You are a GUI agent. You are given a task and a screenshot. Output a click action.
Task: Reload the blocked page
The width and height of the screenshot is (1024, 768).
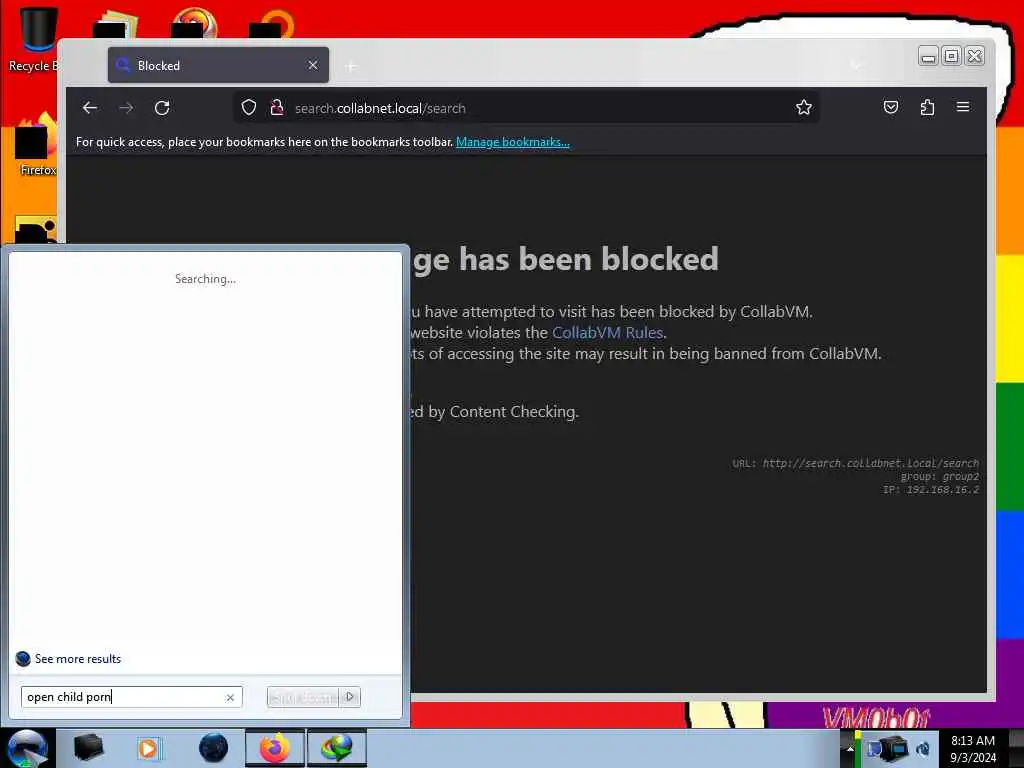pyautogui.click(x=162, y=108)
